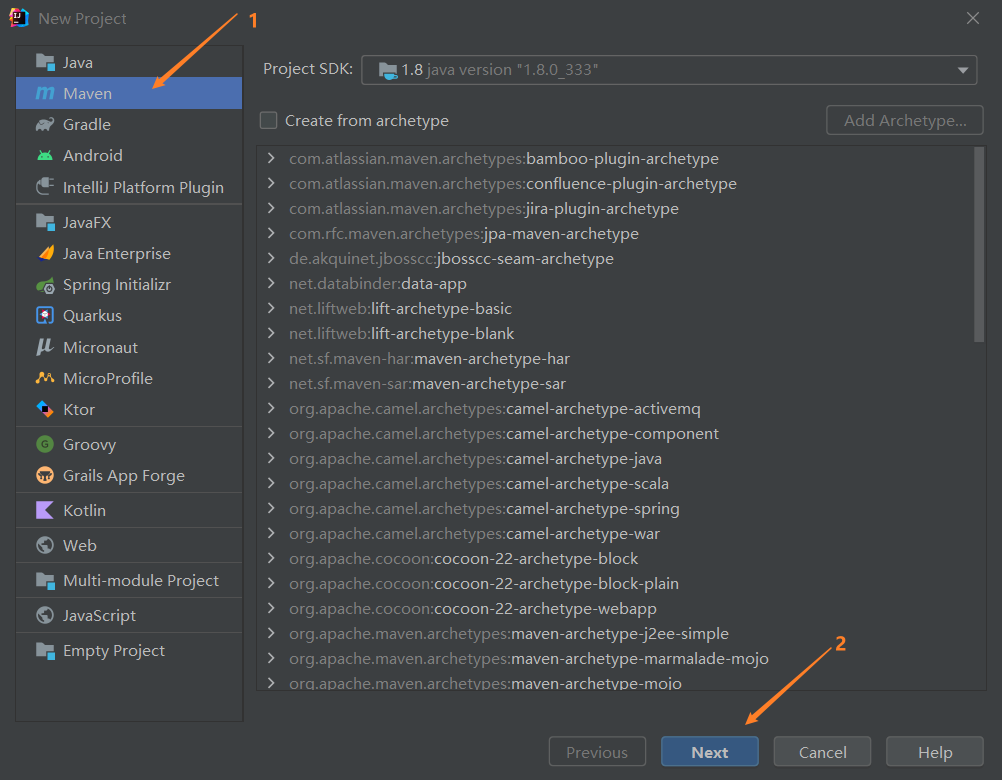Choose the Gradle elephant icon
Viewport: 1002px width, 780px height.
click(45, 125)
